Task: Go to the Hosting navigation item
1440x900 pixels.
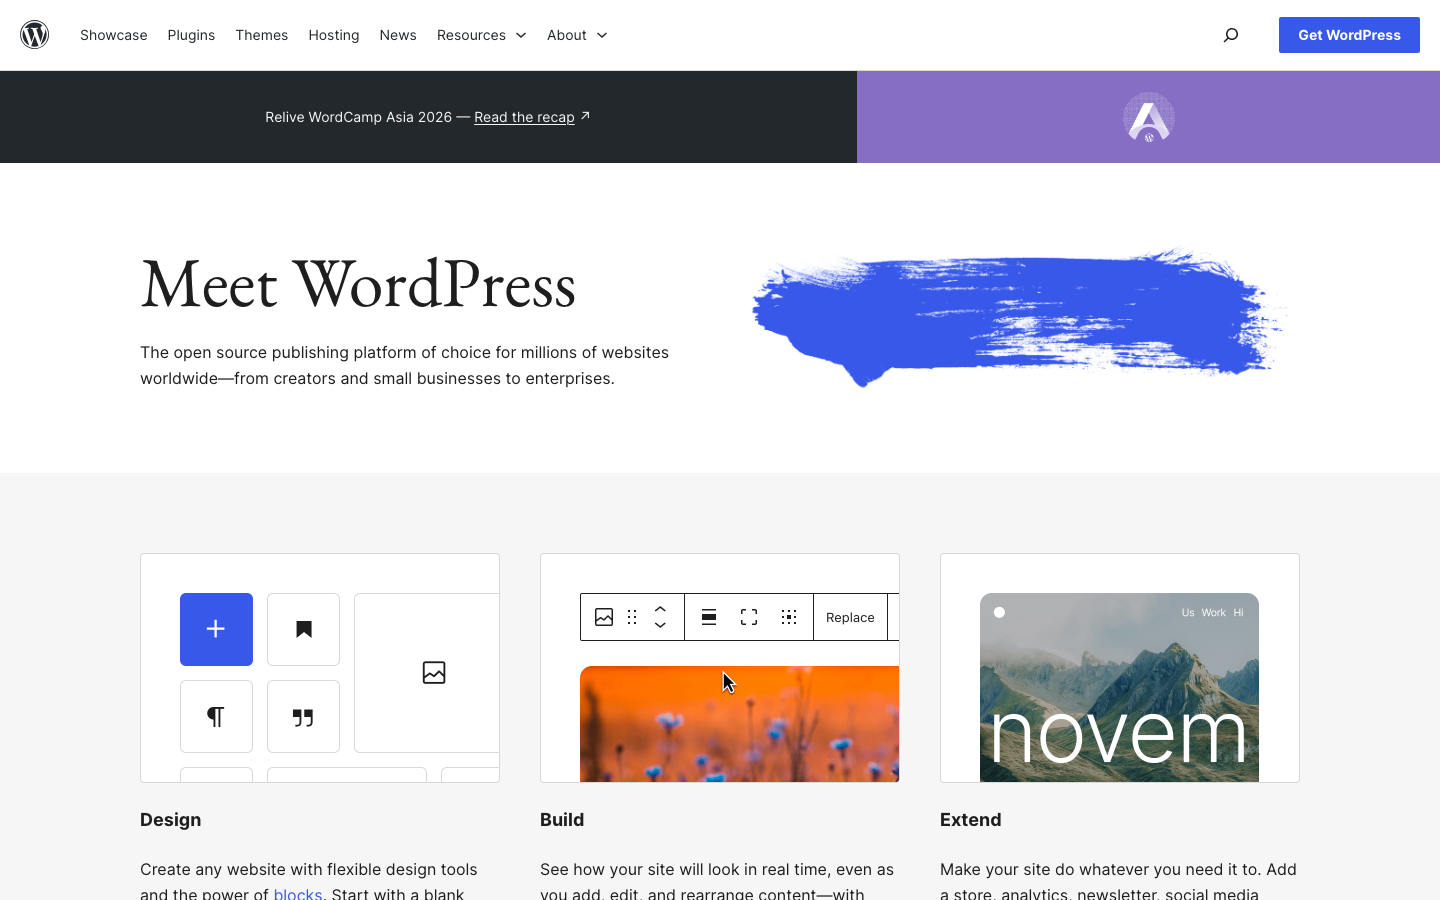Action: 333,35
